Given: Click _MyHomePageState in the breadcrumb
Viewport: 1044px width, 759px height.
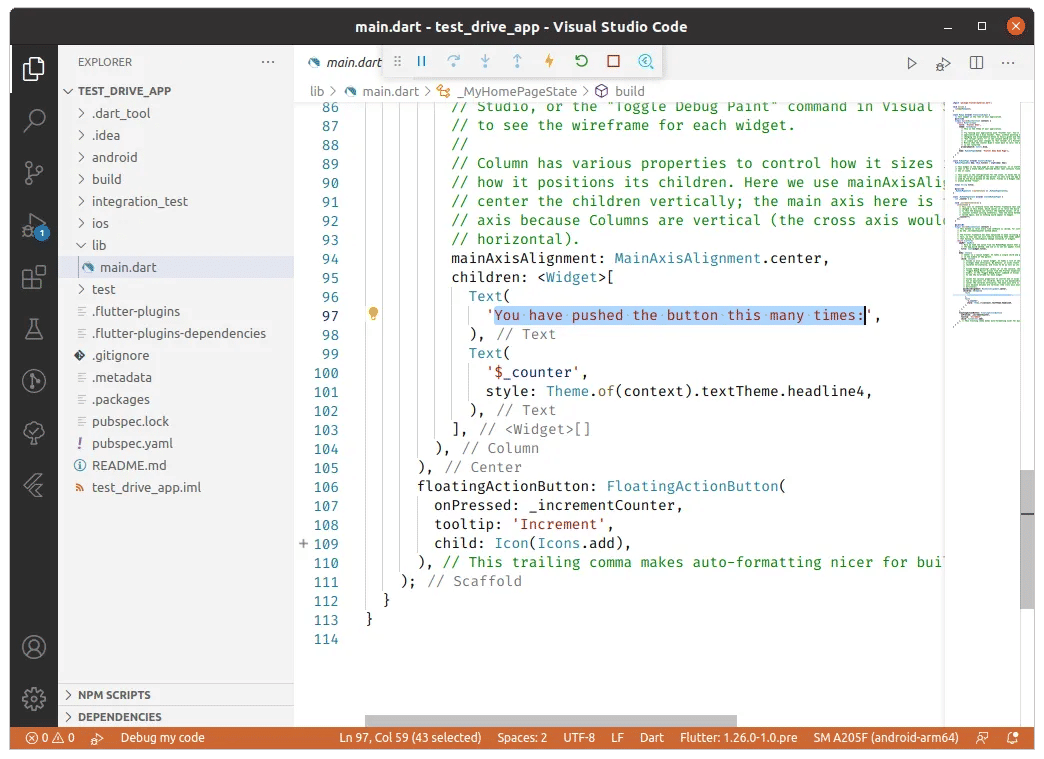Looking at the screenshot, I should pyautogui.click(x=507, y=91).
